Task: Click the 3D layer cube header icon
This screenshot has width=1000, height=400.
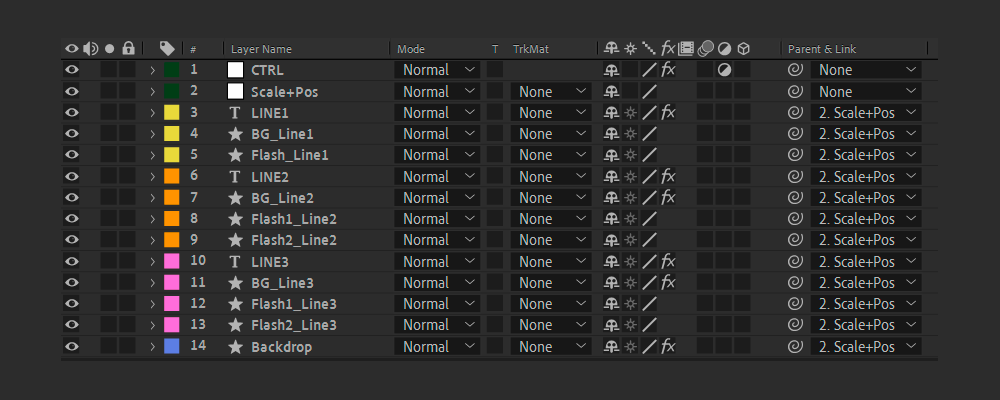Action: click(x=742, y=48)
